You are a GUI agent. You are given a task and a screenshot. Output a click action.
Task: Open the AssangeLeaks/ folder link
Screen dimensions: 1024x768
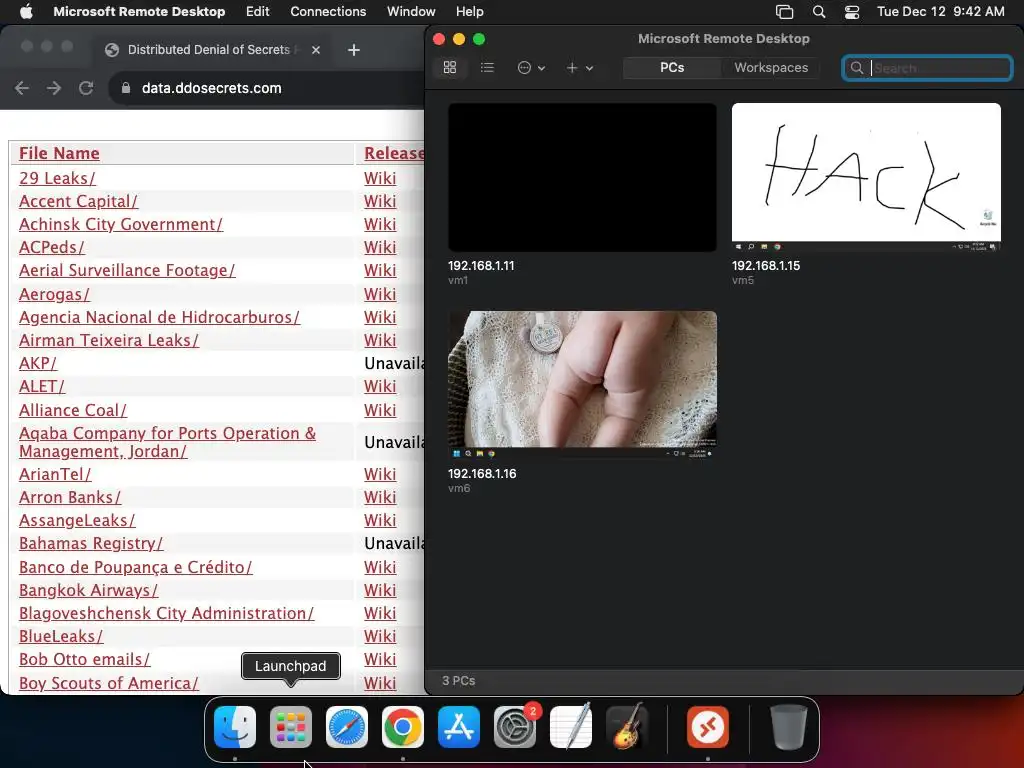pyautogui.click(x=77, y=520)
